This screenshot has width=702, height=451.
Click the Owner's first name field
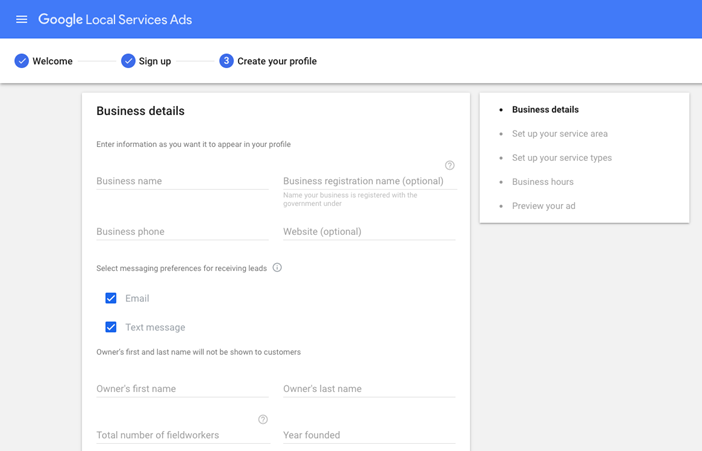pos(182,388)
